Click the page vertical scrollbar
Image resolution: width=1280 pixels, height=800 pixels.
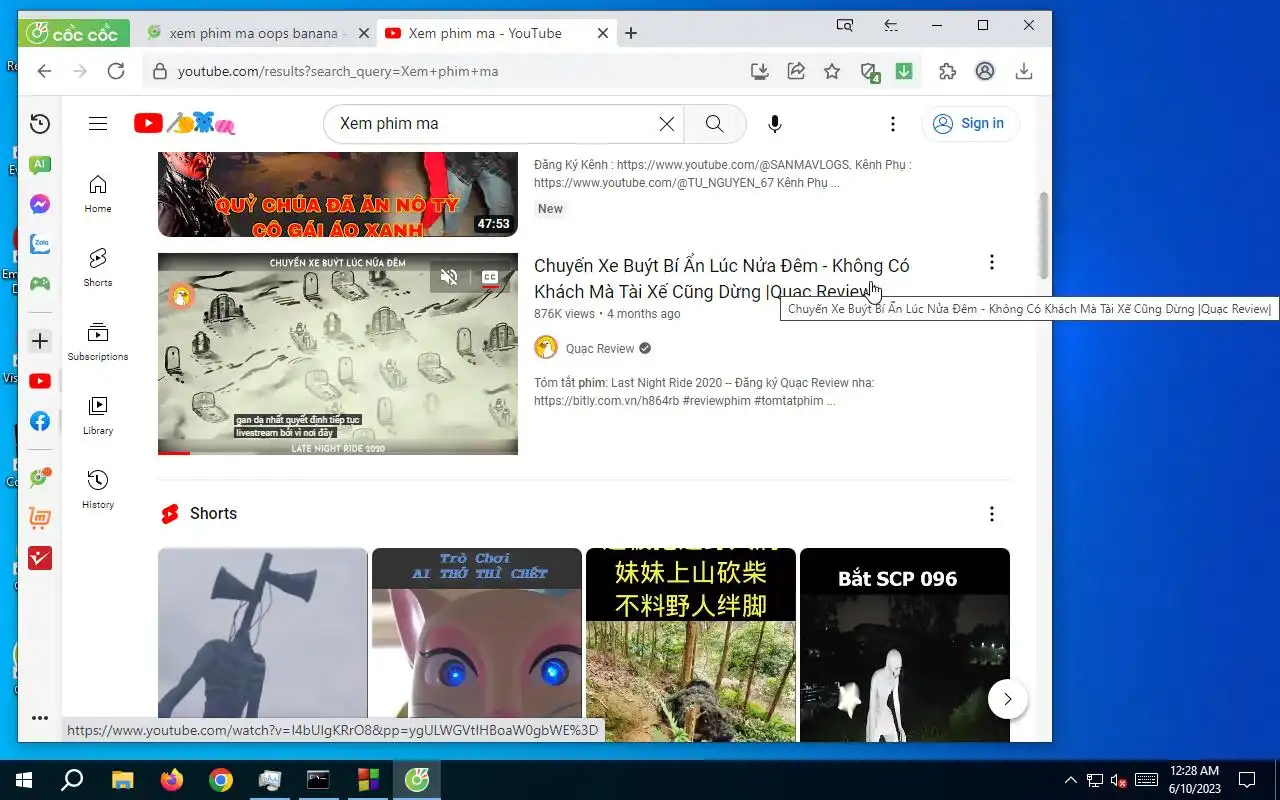[1044, 235]
